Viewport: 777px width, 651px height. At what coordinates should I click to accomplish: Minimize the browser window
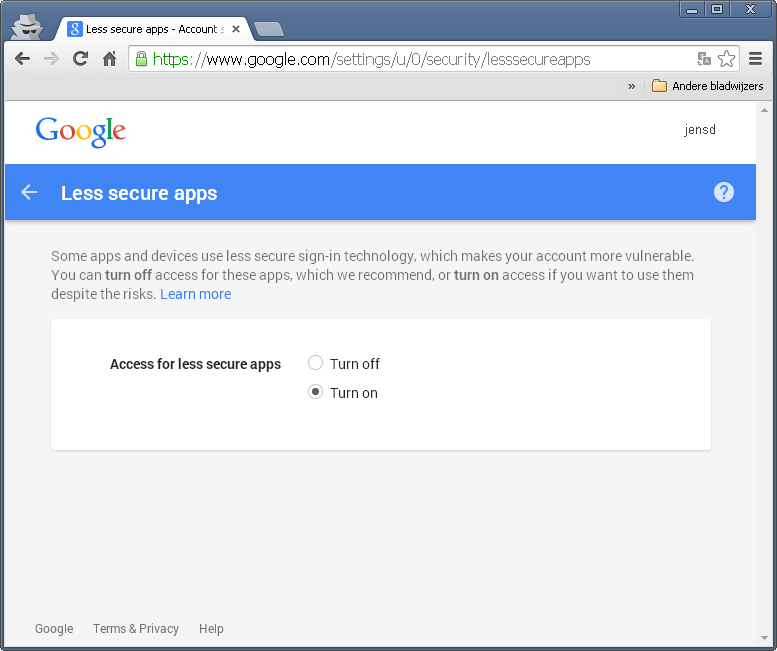[692, 9]
